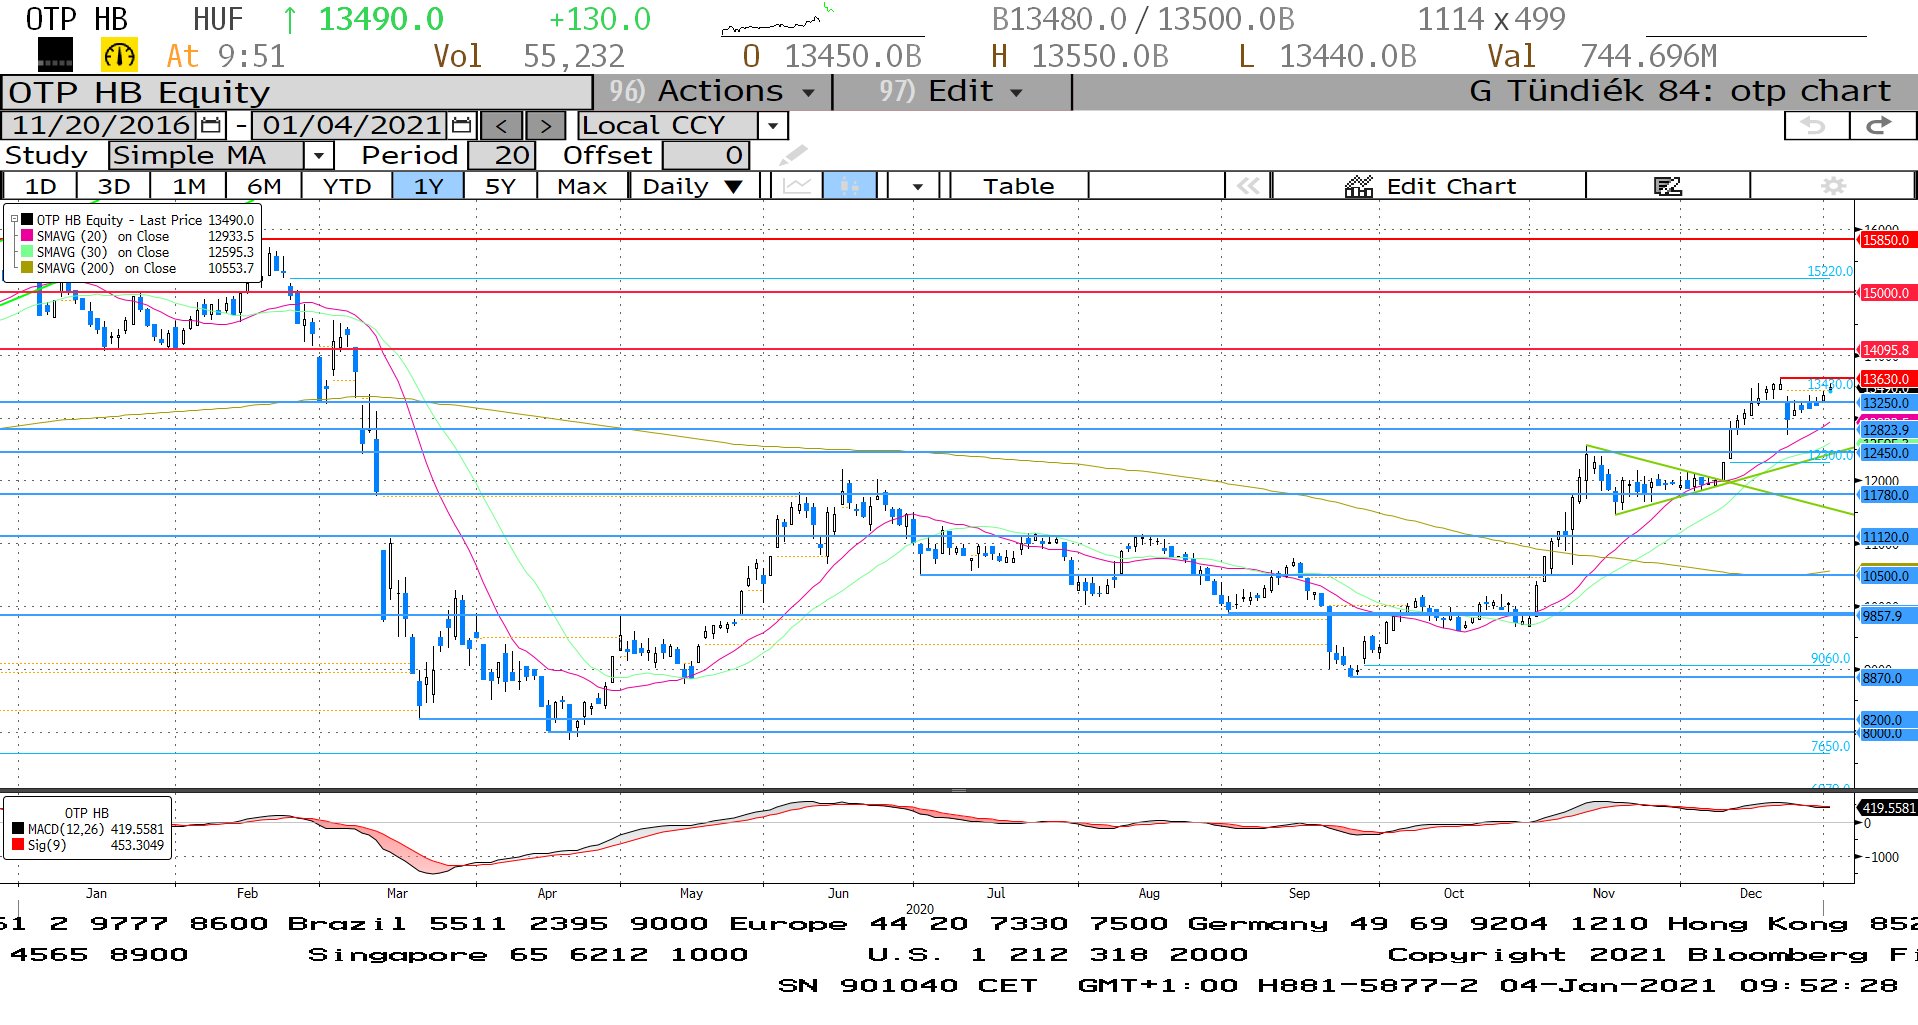Select the 5Y range tab
Image resolution: width=1918 pixels, height=1025 pixels.
tap(500, 186)
